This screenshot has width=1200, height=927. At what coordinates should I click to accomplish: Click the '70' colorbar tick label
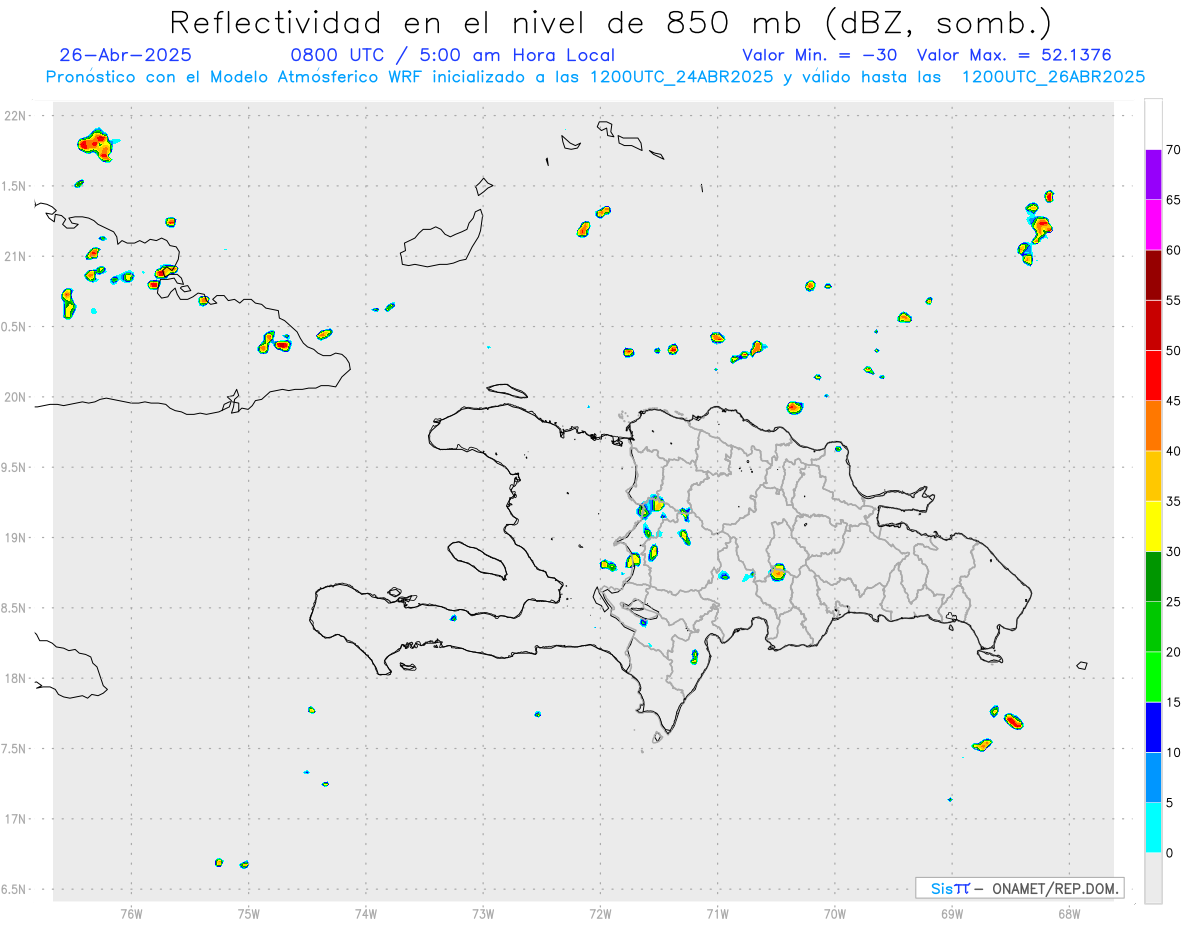(1174, 149)
